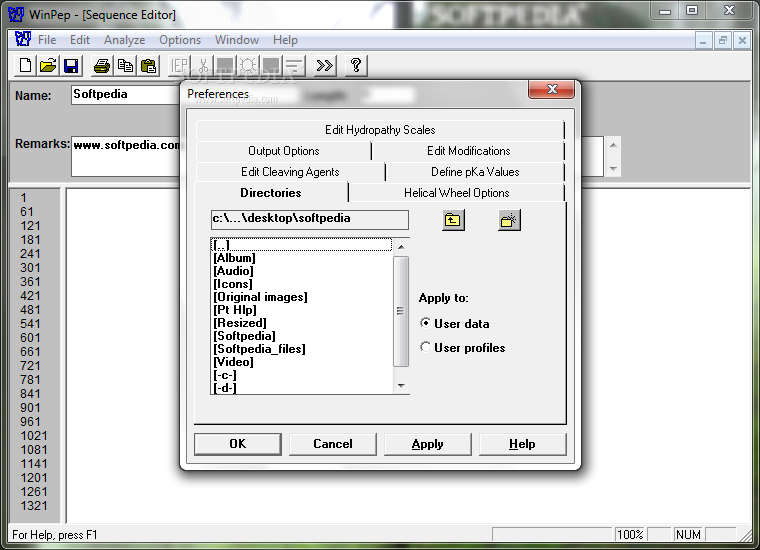Open the Analyze menu
The width and height of the screenshot is (760, 550).
click(x=125, y=40)
